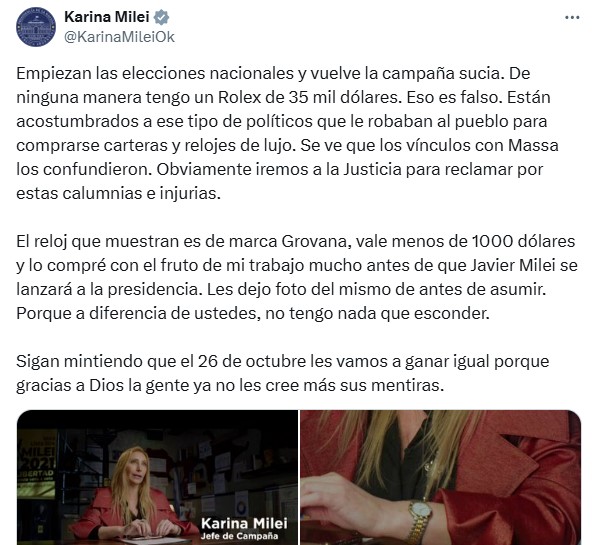Viewport: 592px width, 545px height.
Task: Click the Milei 2021 poster in left photo
Action: click(x=37, y=464)
